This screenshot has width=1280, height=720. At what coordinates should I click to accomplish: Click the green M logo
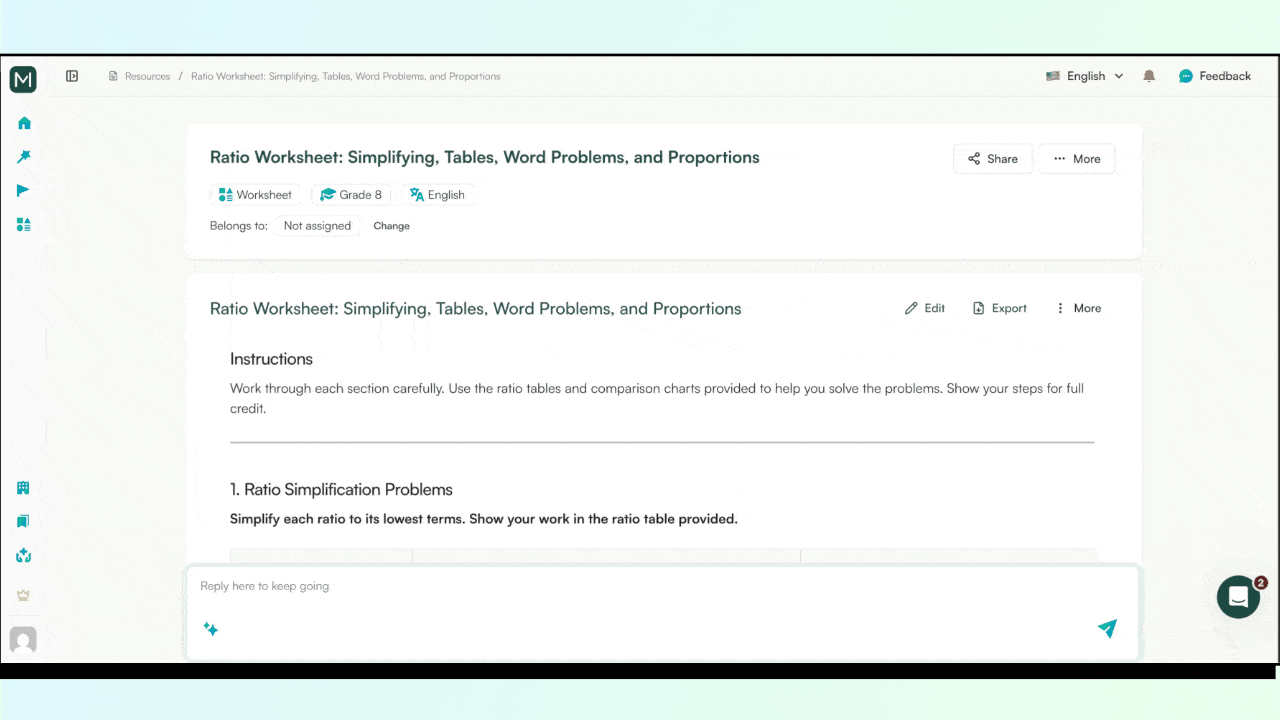point(23,80)
